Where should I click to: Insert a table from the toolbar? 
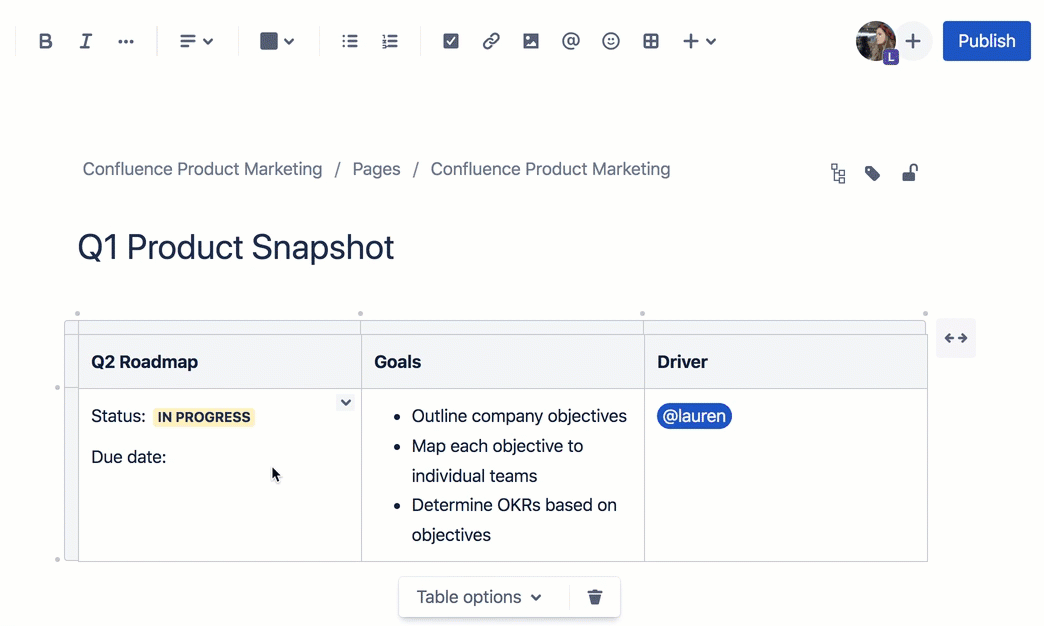(x=651, y=41)
